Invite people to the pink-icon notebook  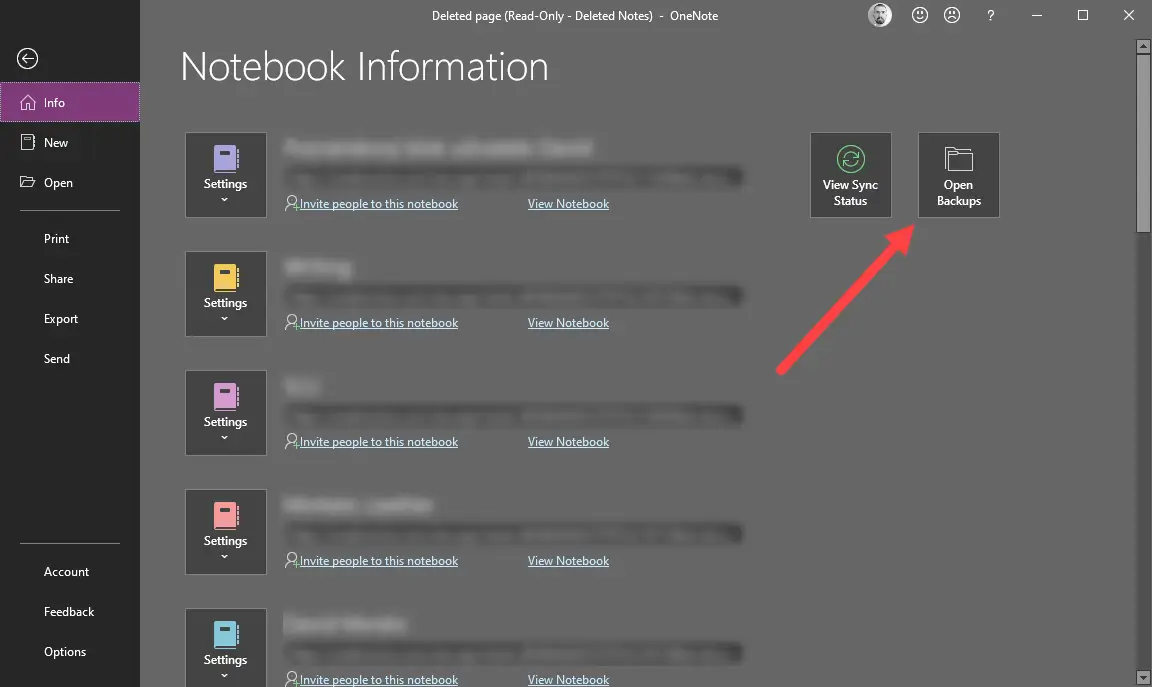(371, 442)
